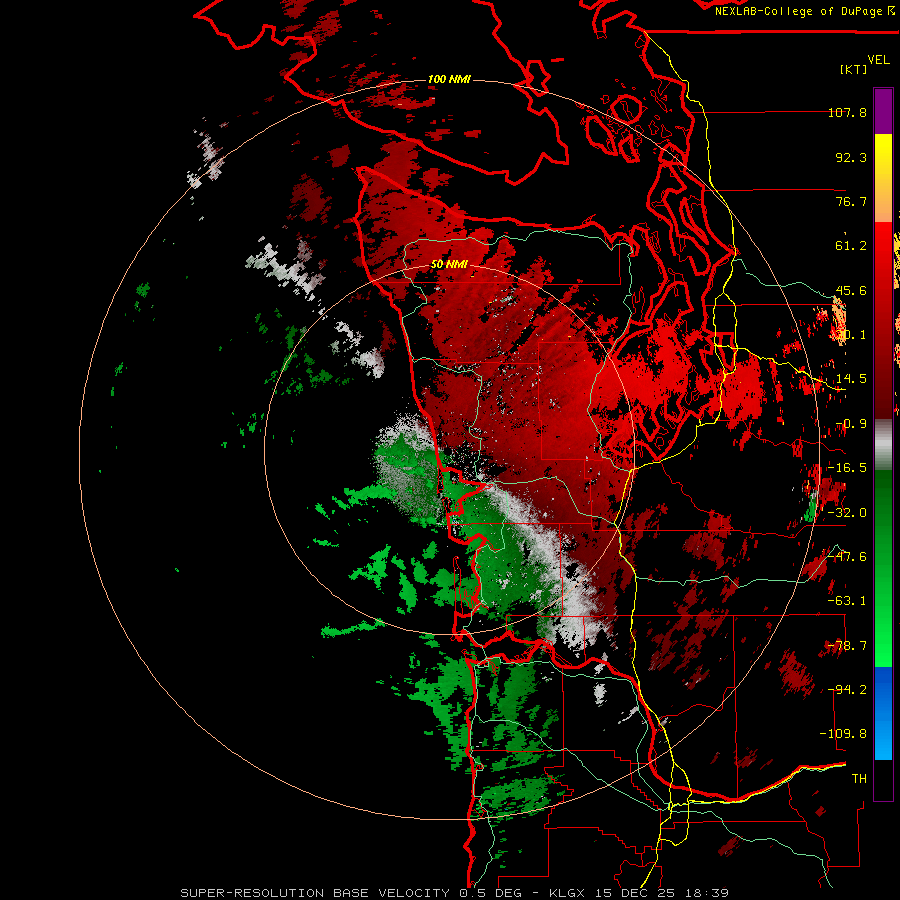Select the 14.5 value on velocity scale
The height and width of the screenshot is (900, 900).
pos(851,379)
